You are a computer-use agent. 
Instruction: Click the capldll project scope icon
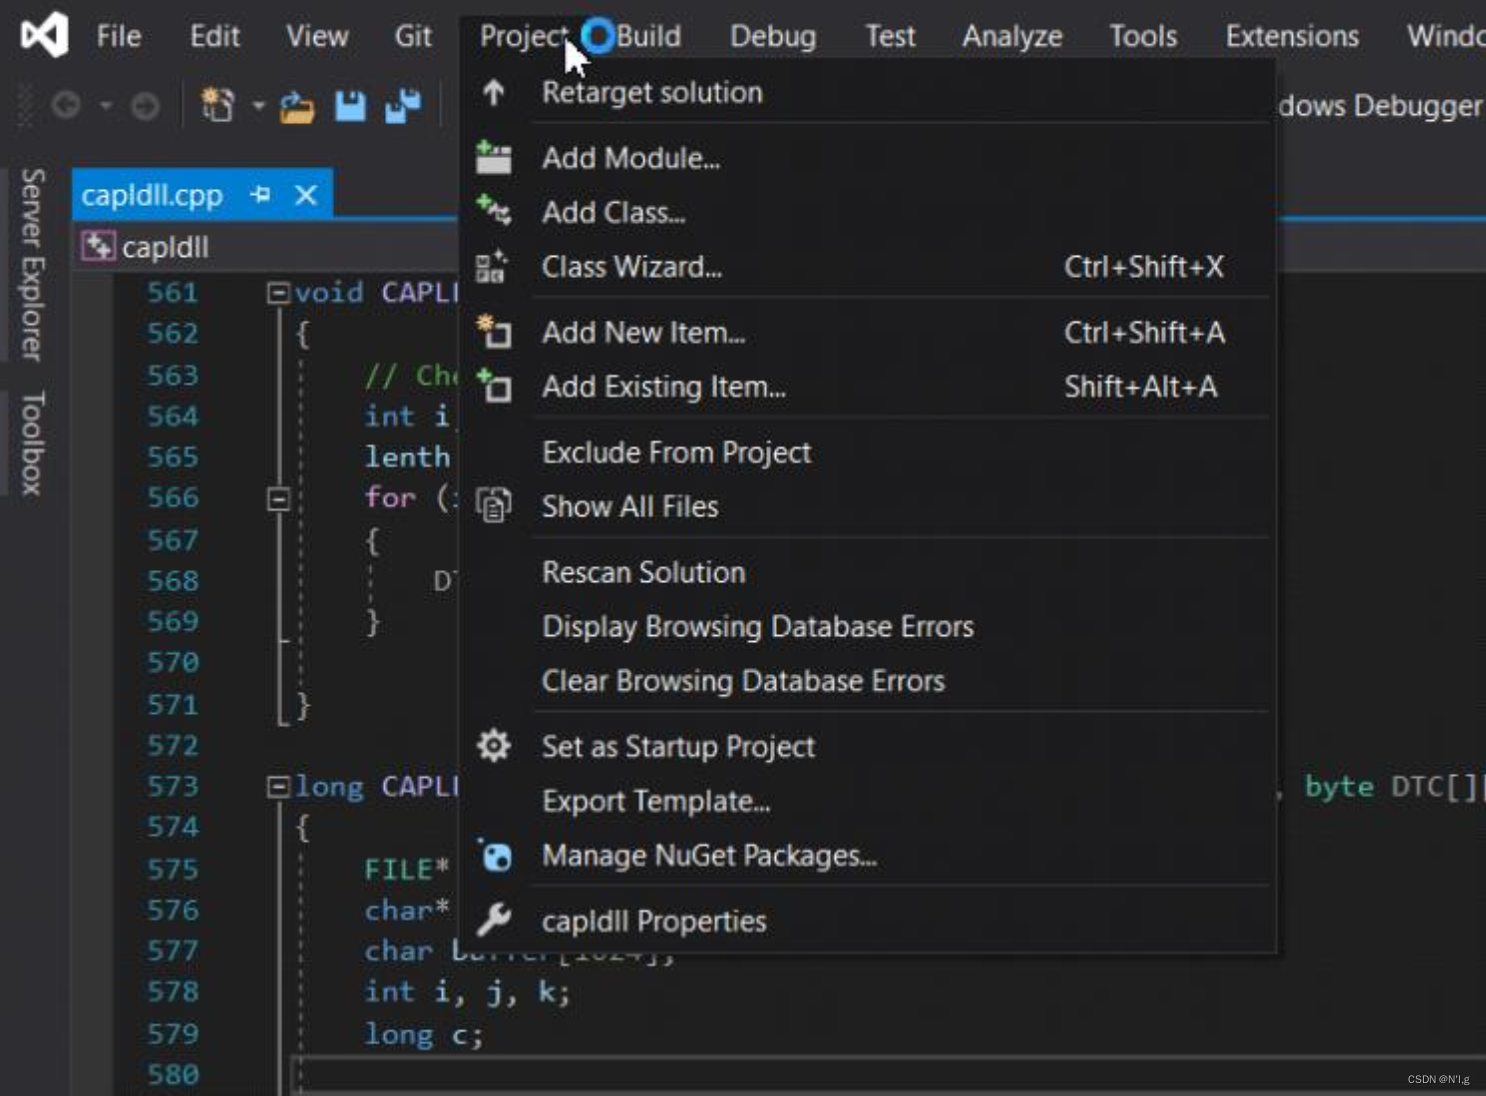point(98,246)
